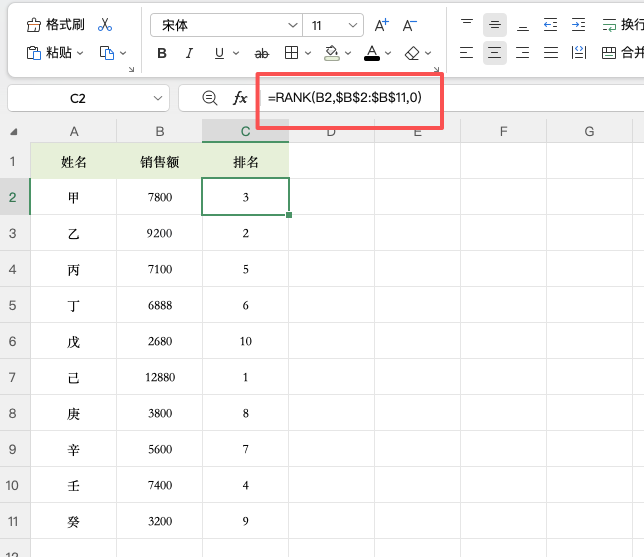Click the wrap text (换行) button

(623, 25)
